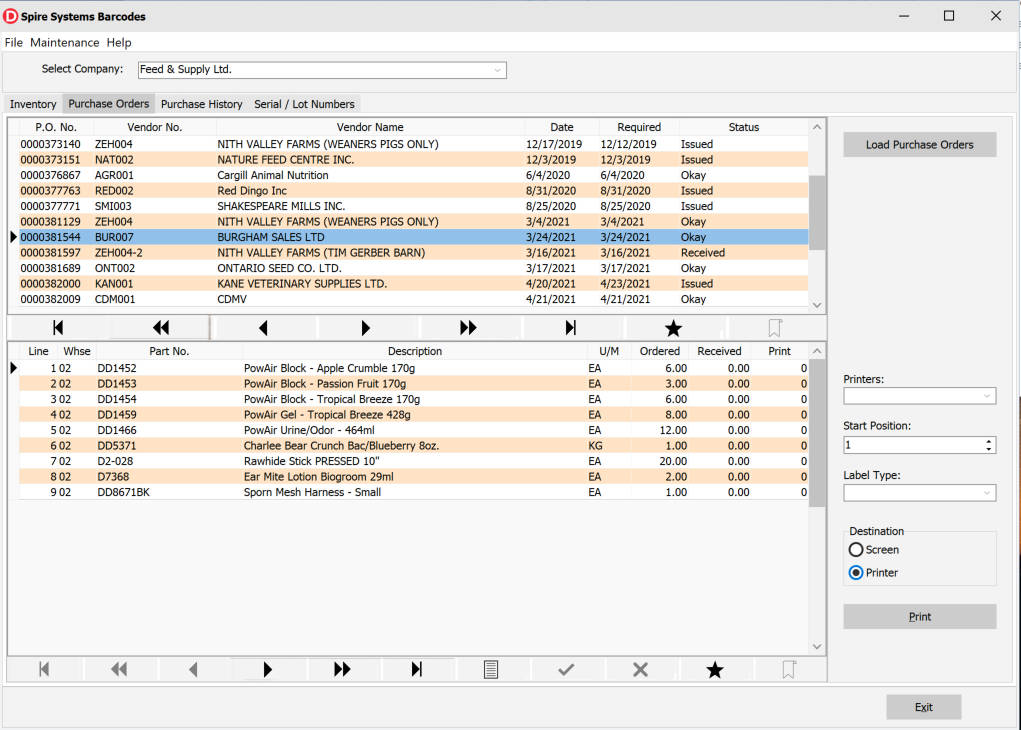Click the star icon in line items navigator

(x=715, y=669)
